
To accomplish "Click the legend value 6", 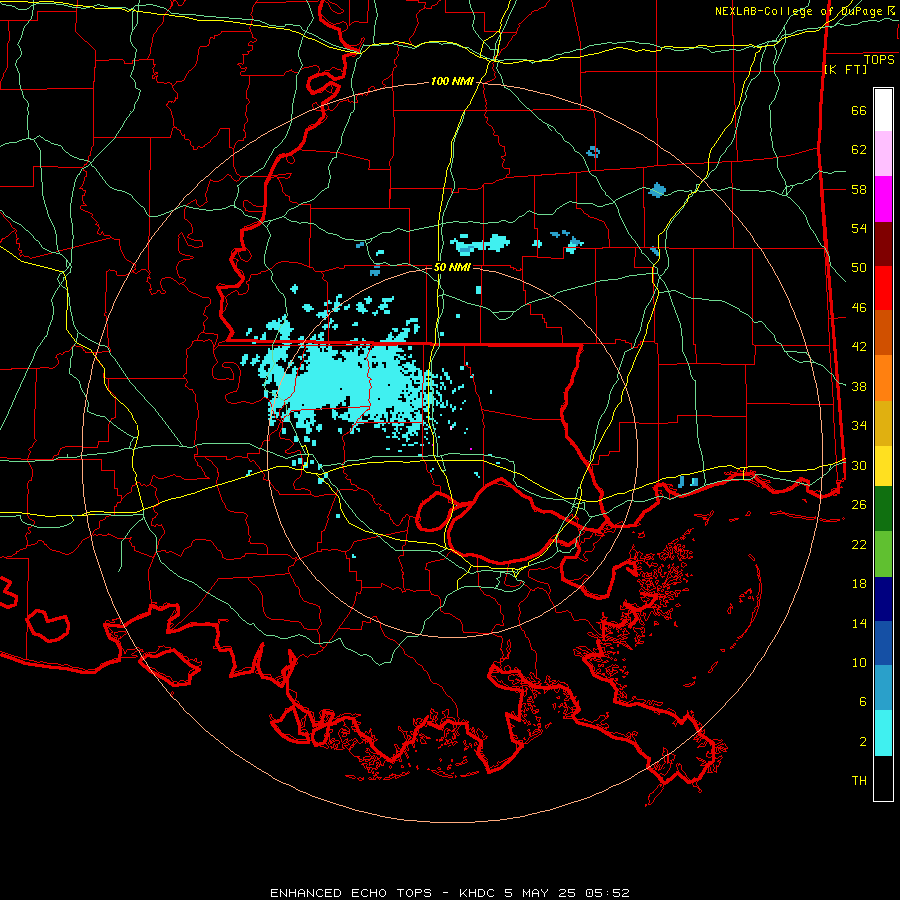I will (x=862, y=702).
